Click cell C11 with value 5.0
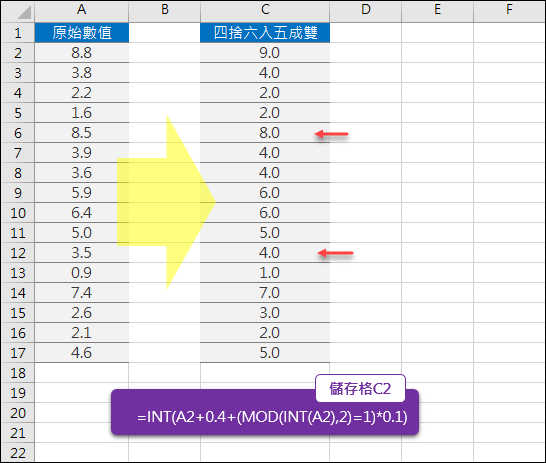The height and width of the screenshot is (463, 546). 265,233
